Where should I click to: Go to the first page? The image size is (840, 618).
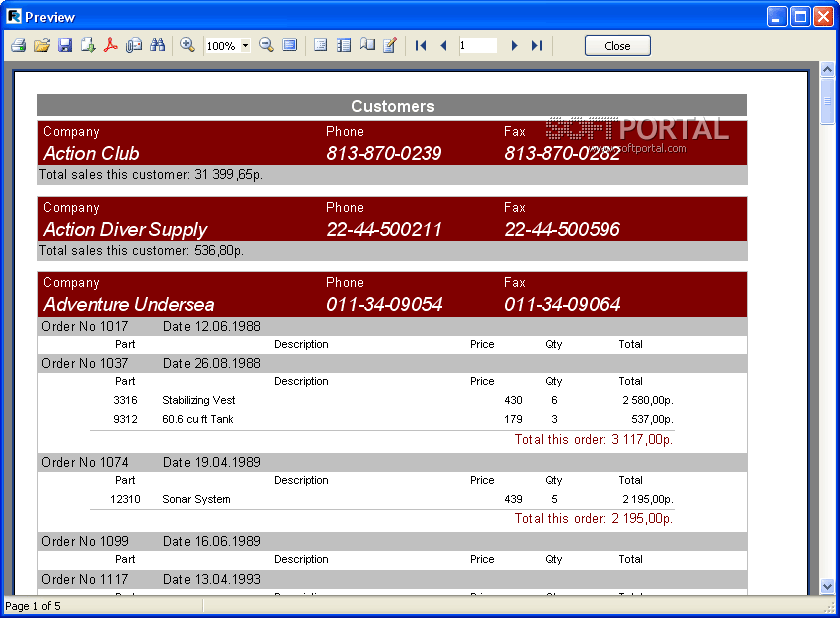421,46
